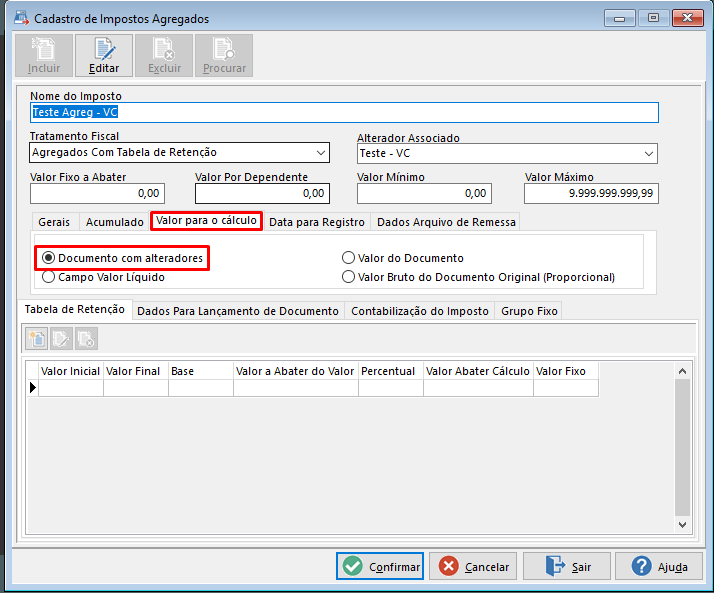Click the 'Valor Mínimo' field
Screen dimensions: 714x593
[424, 194]
